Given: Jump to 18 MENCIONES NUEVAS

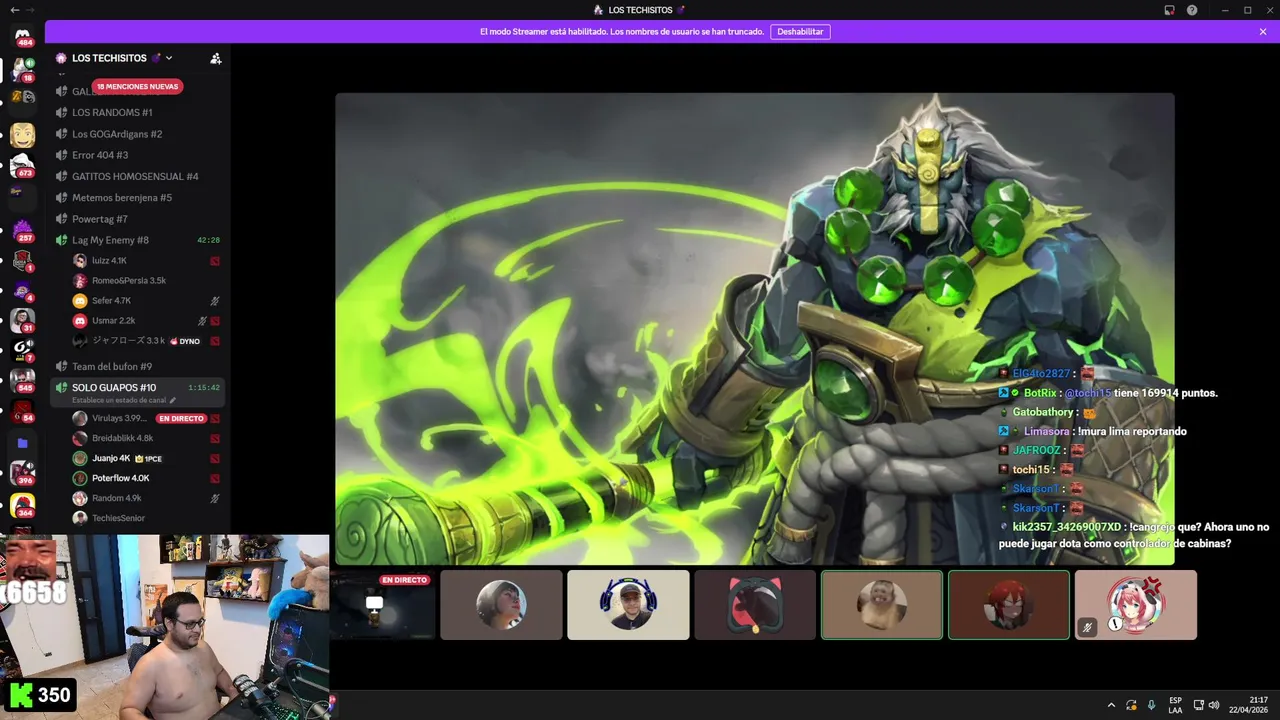Looking at the screenshot, I should pyautogui.click(x=137, y=87).
